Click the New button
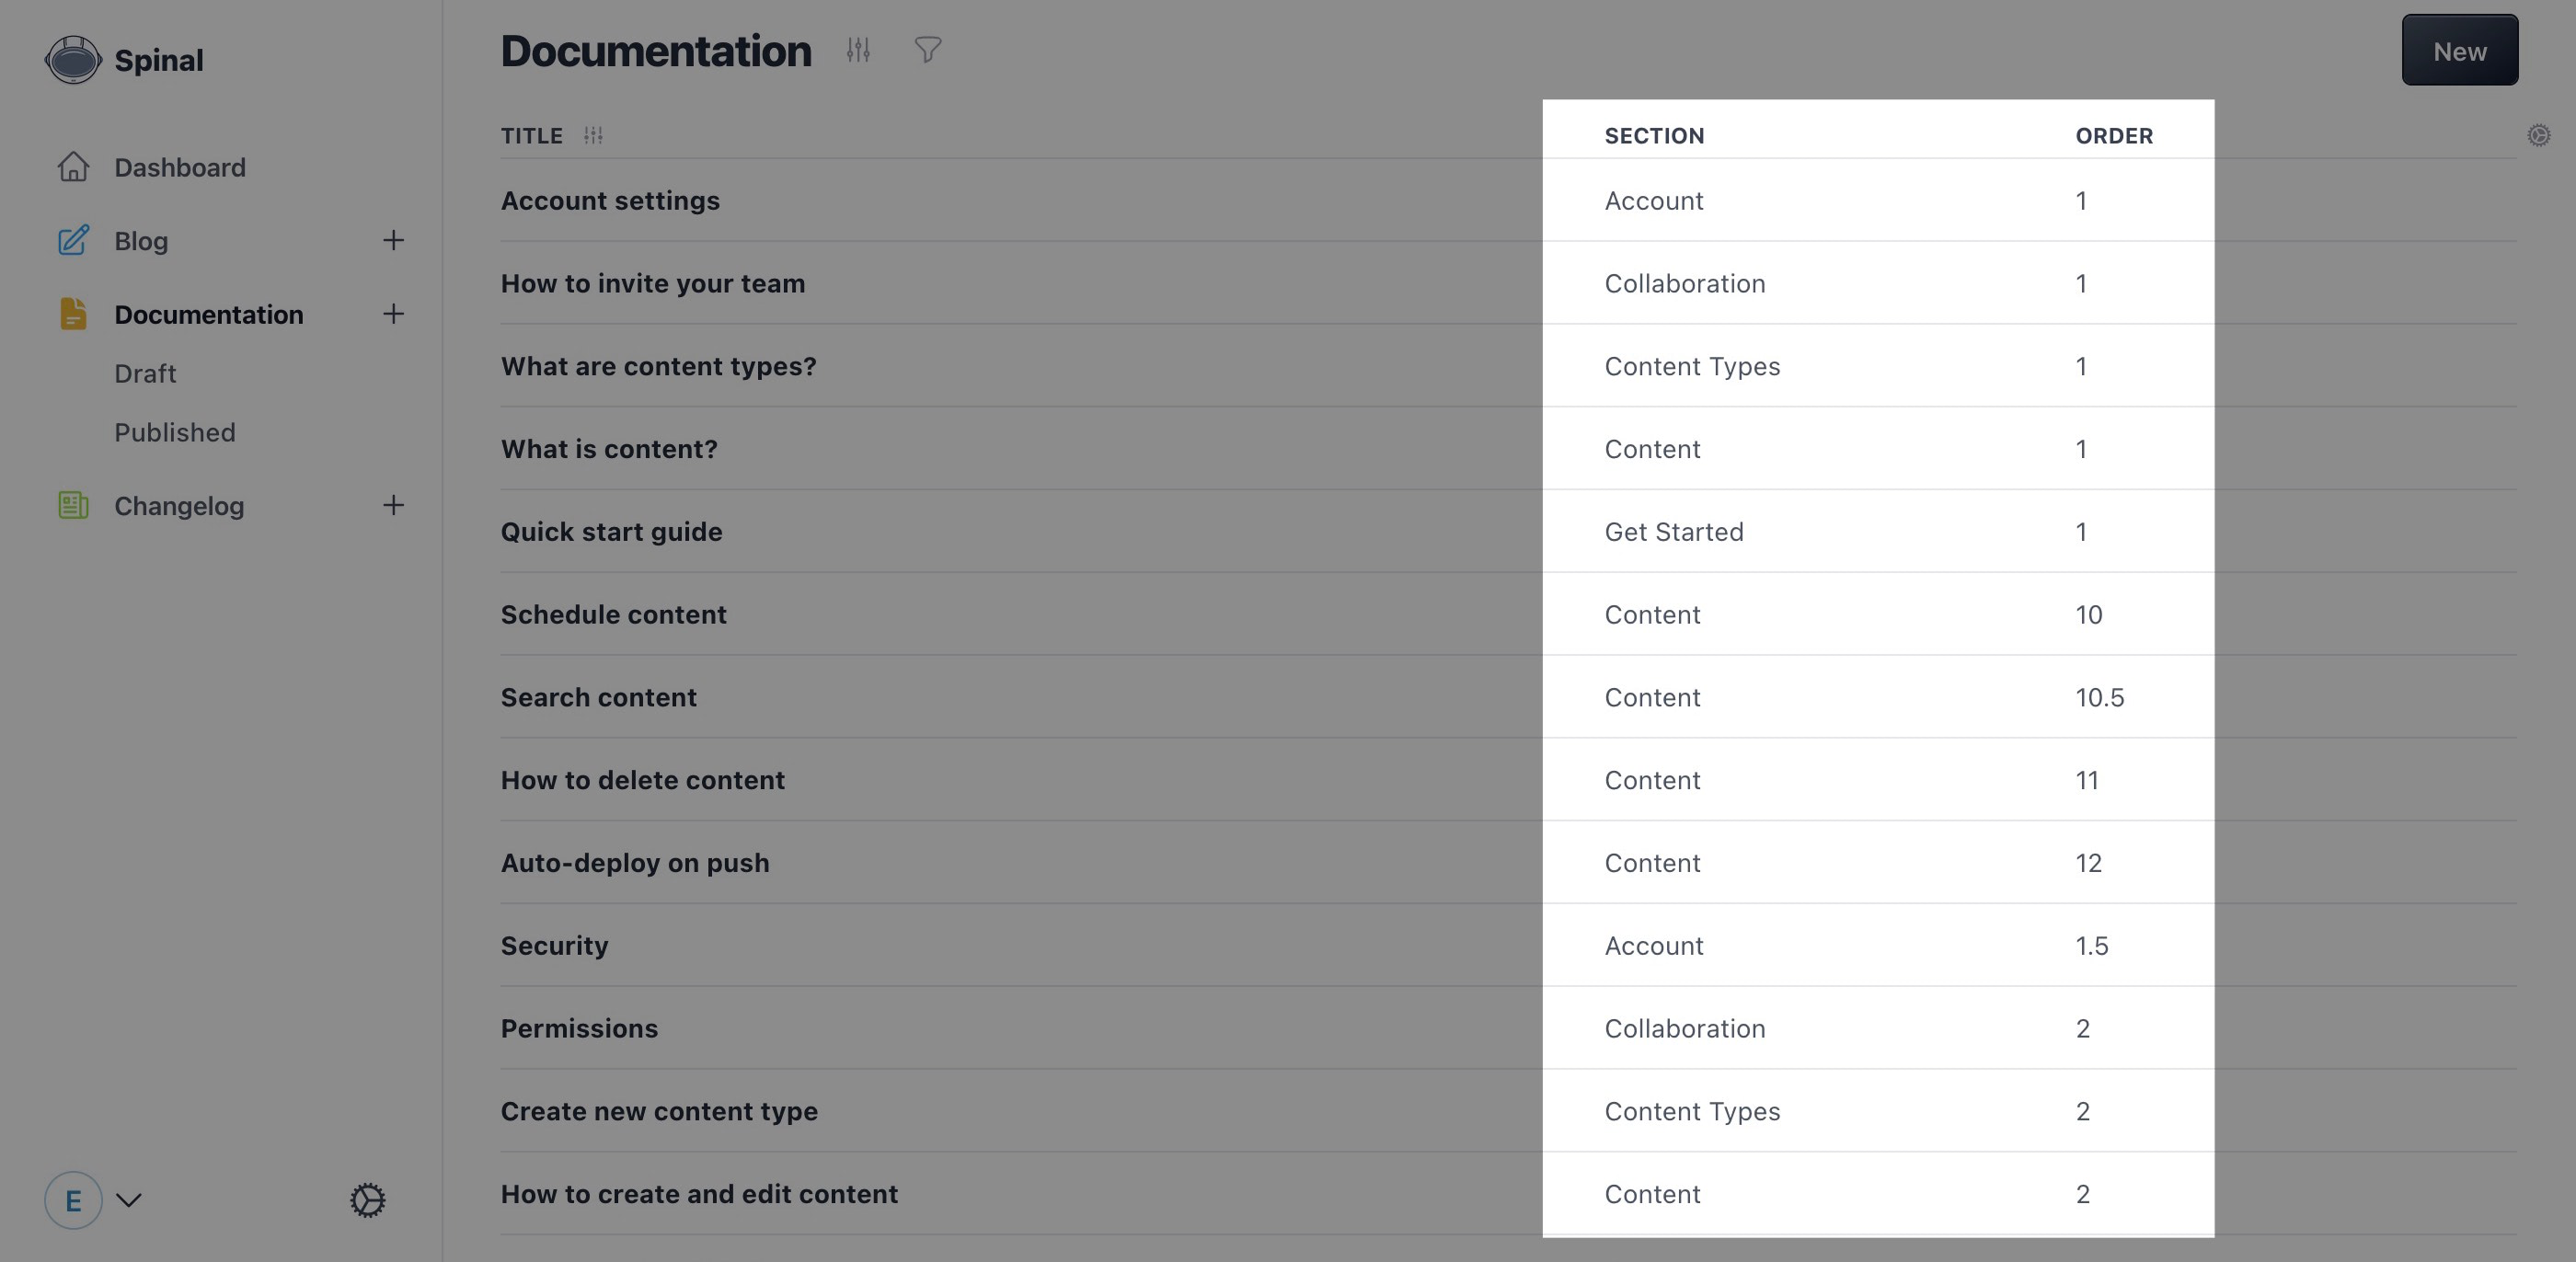This screenshot has width=2576, height=1262. pyautogui.click(x=2459, y=50)
